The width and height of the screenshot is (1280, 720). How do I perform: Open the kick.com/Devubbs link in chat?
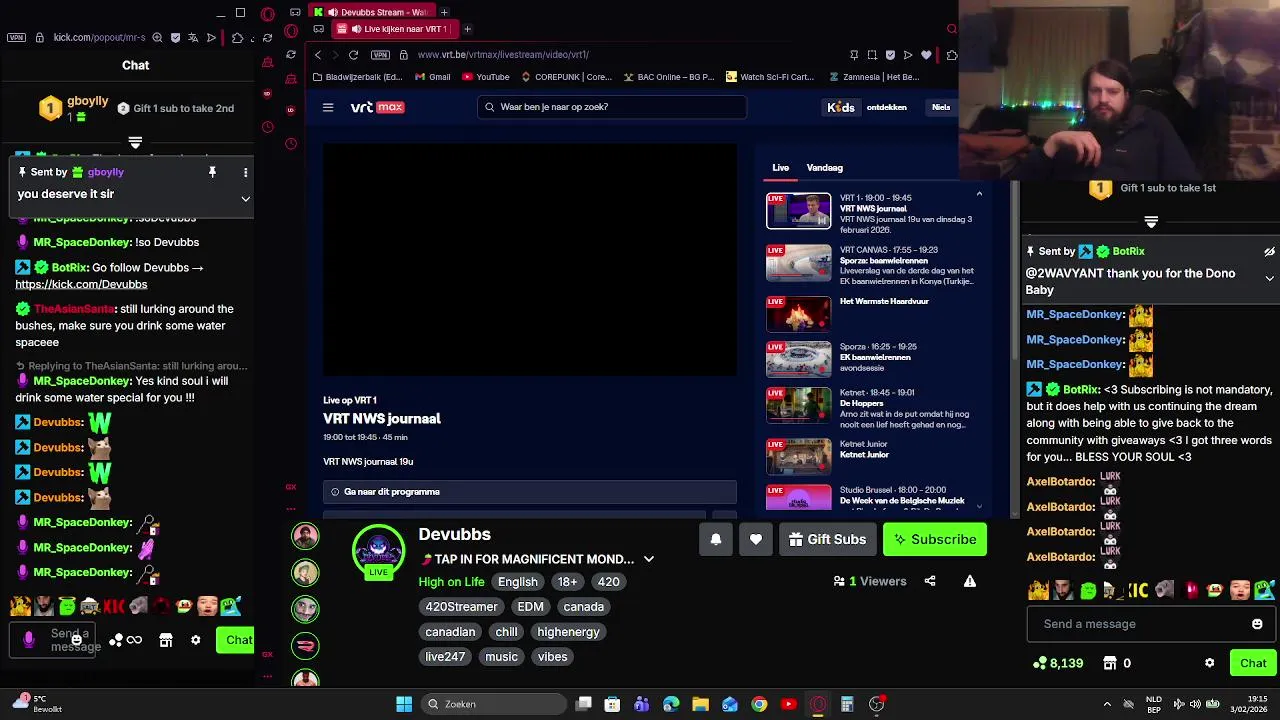point(81,284)
